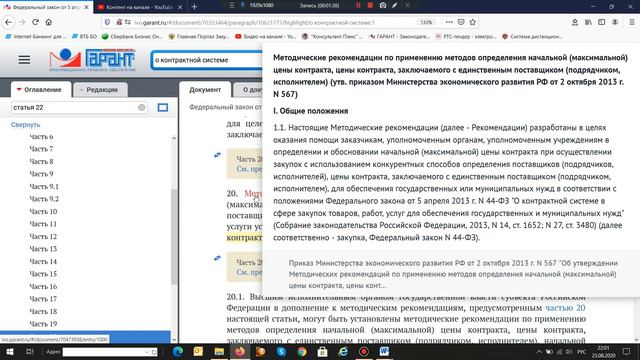The height and width of the screenshot is (360, 640).
Task: Open notification center on taskbar
Action: point(626,351)
